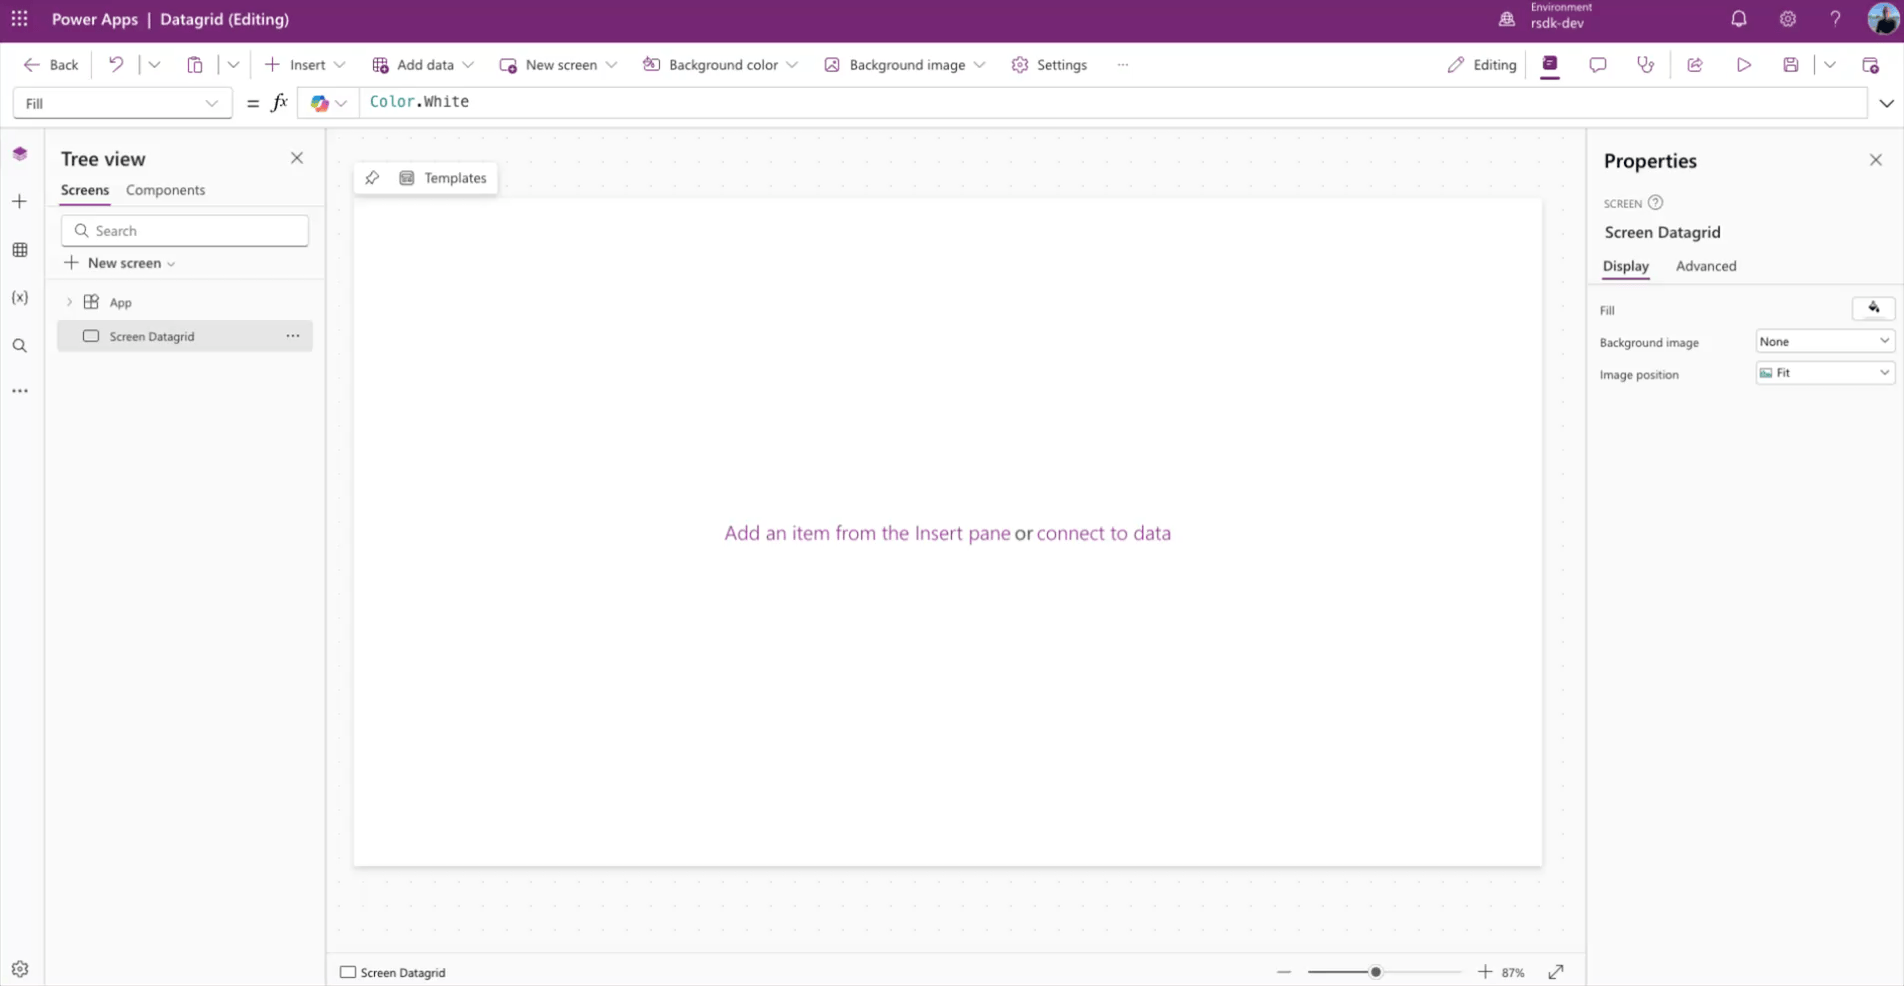
Task: Open the Comments icon
Action: [x=1597, y=65]
